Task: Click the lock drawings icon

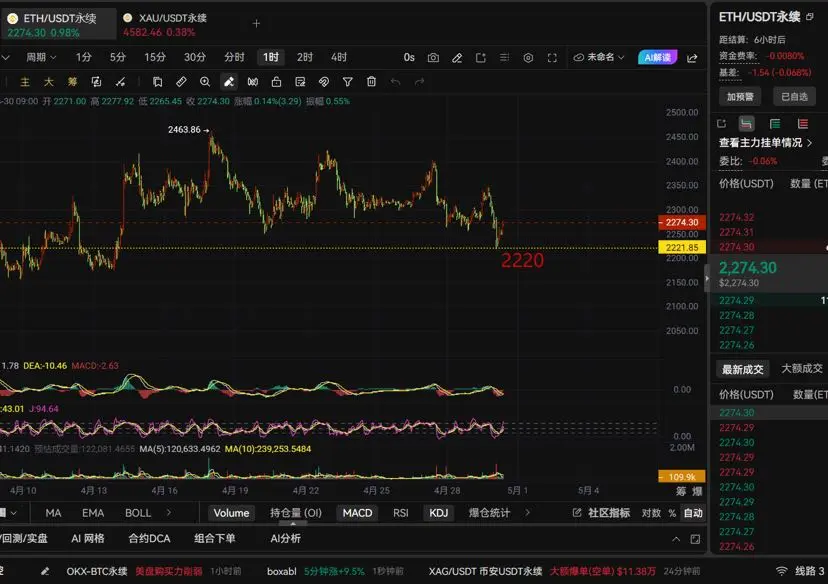Action: (276, 81)
